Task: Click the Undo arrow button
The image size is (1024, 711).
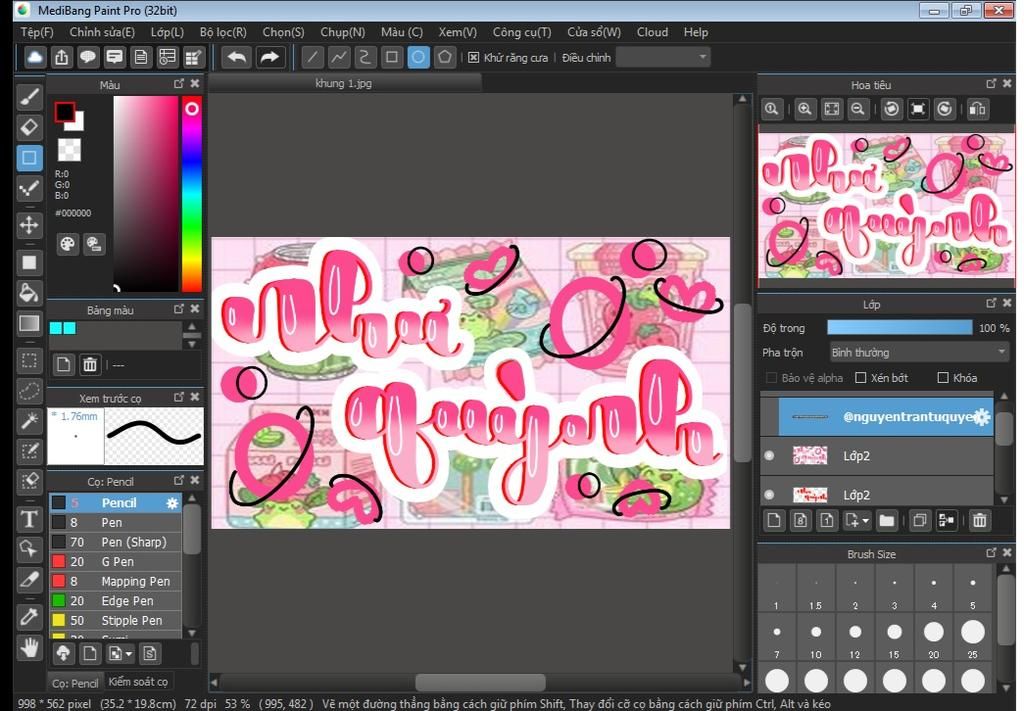Action: click(236, 57)
